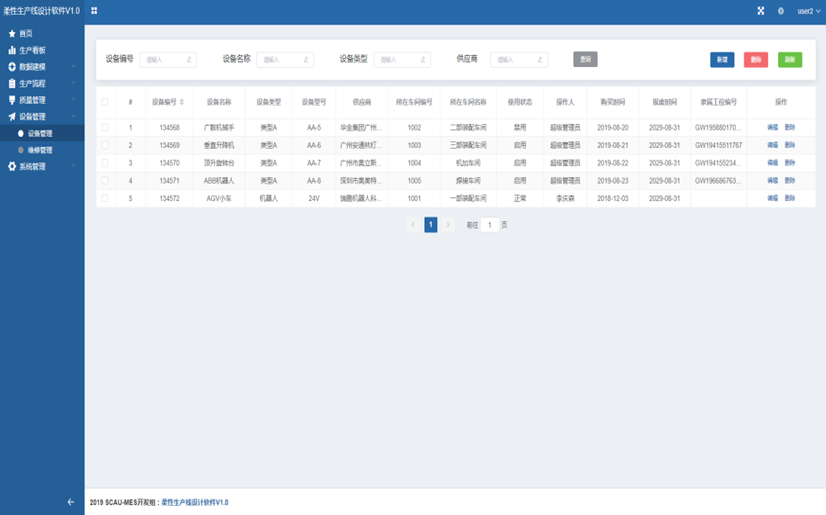
Task: Collapse the sidebar with the bottom arrow
Action: 70,502
